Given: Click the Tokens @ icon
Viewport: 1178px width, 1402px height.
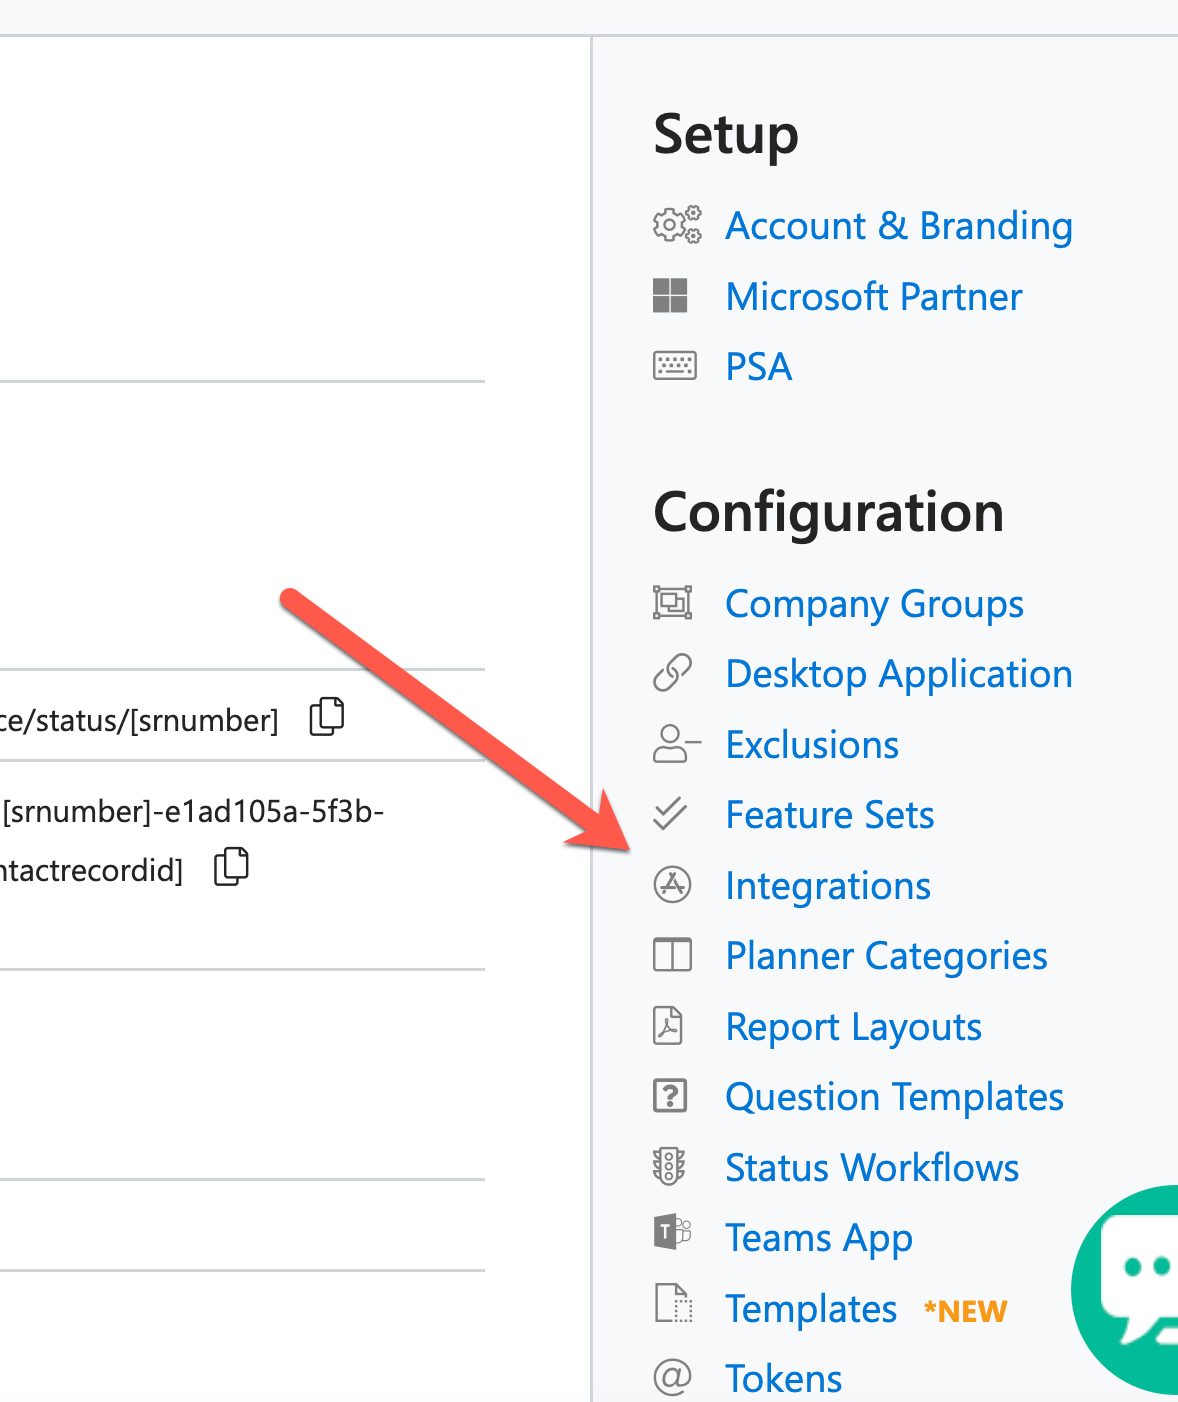Looking at the screenshot, I should click(672, 1377).
